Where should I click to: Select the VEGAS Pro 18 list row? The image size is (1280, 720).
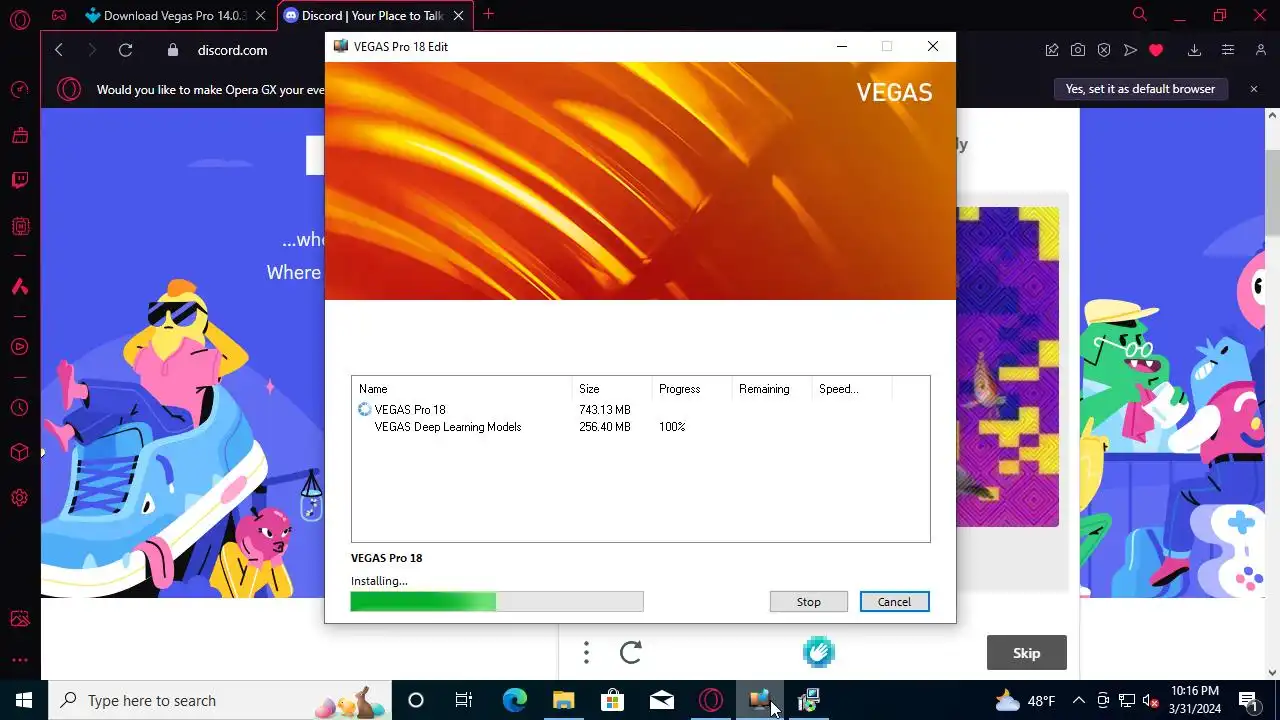click(x=640, y=409)
